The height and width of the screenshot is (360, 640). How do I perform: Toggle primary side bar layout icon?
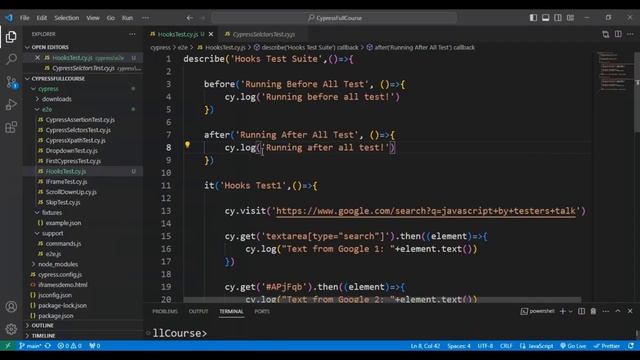point(533,18)
